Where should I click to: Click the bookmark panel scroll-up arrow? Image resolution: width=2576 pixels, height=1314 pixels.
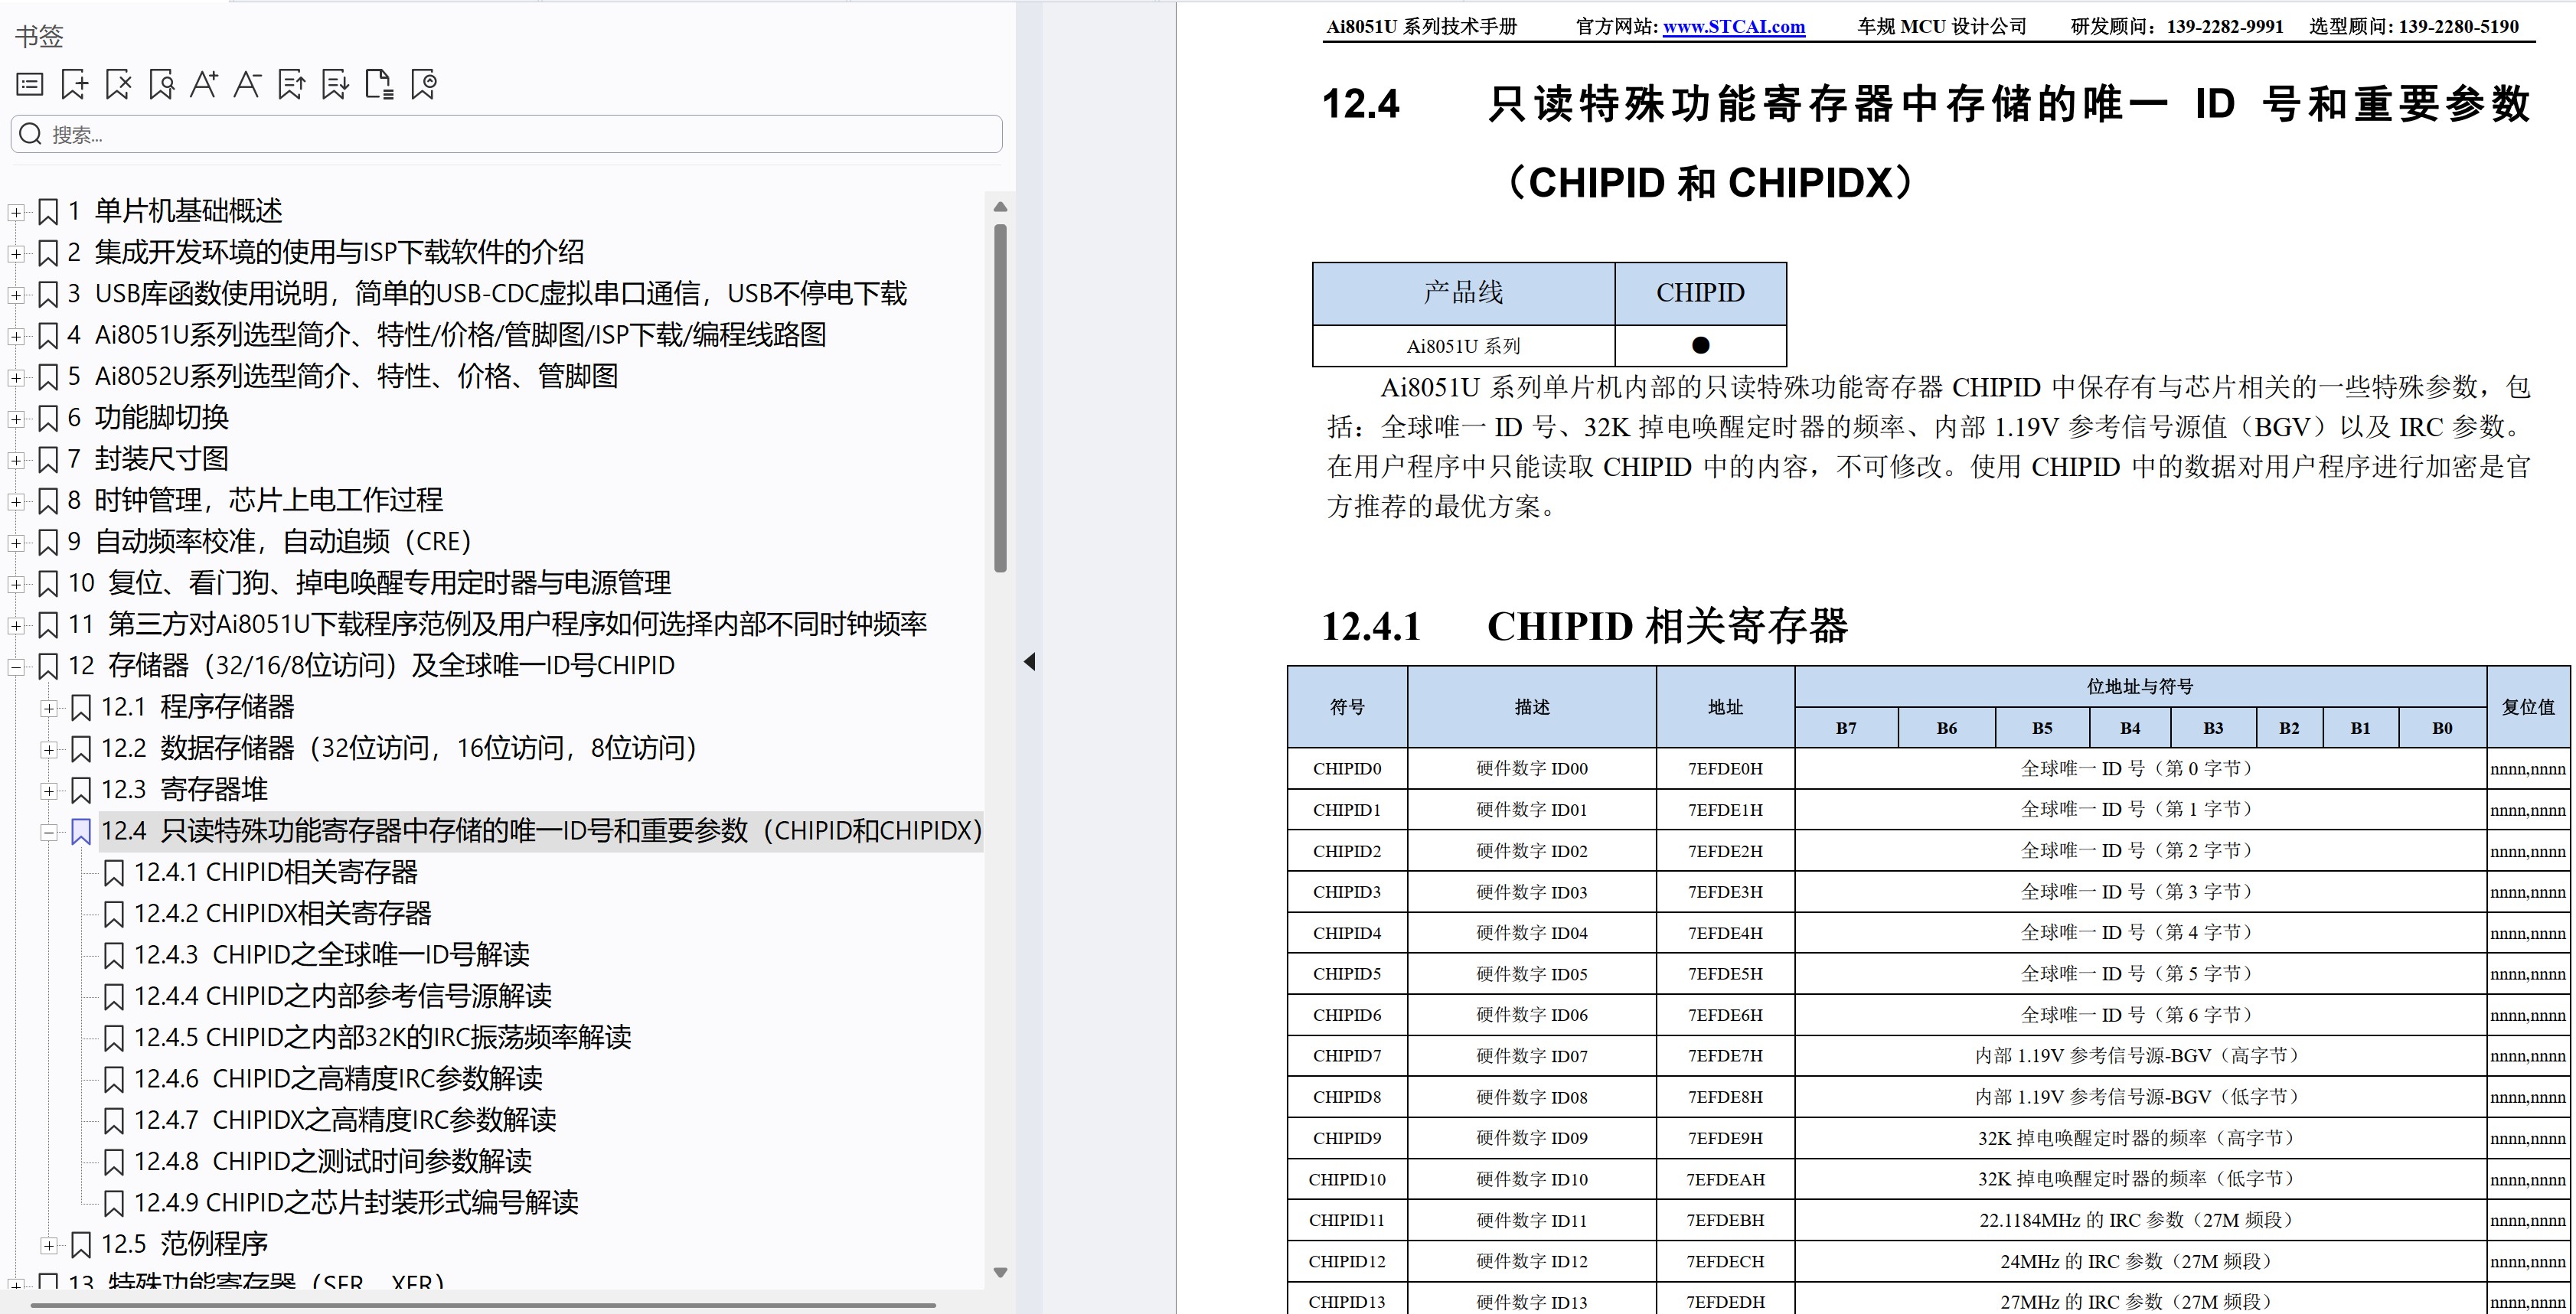click(1000, 207)
